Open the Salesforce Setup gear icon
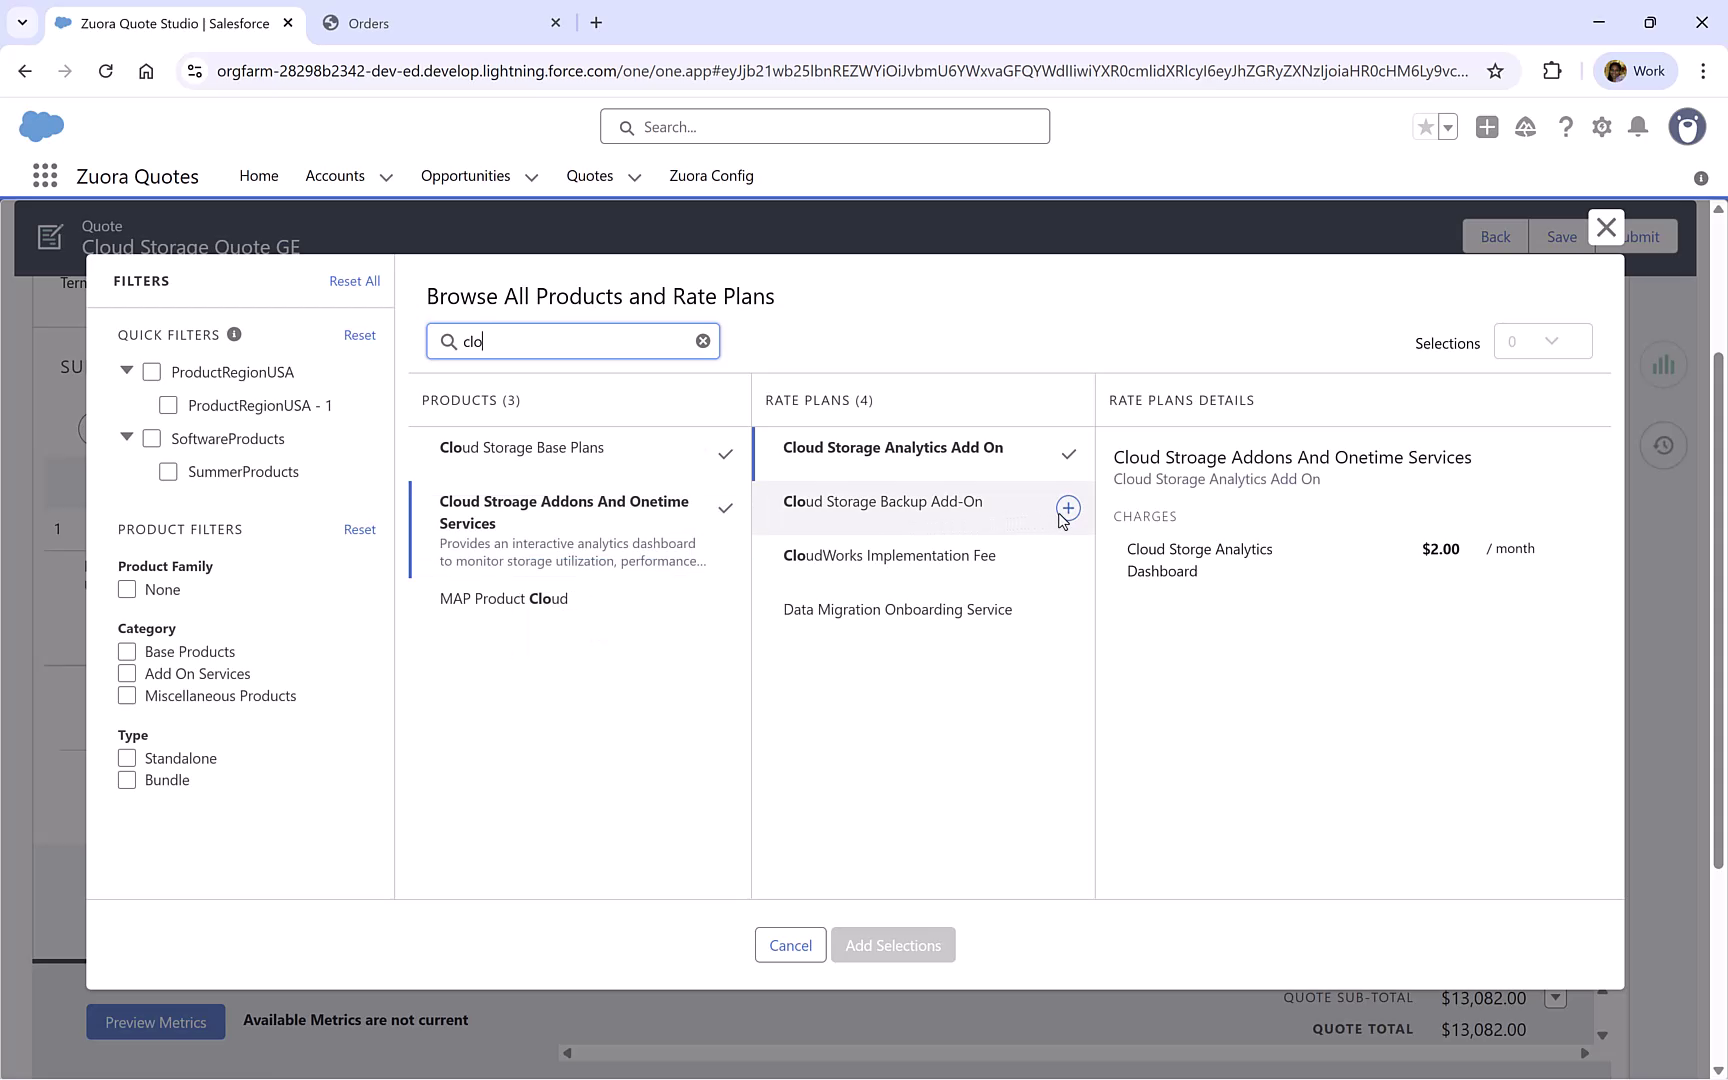This screenshot has height=1080, width=1728. tap(1601, 127)
